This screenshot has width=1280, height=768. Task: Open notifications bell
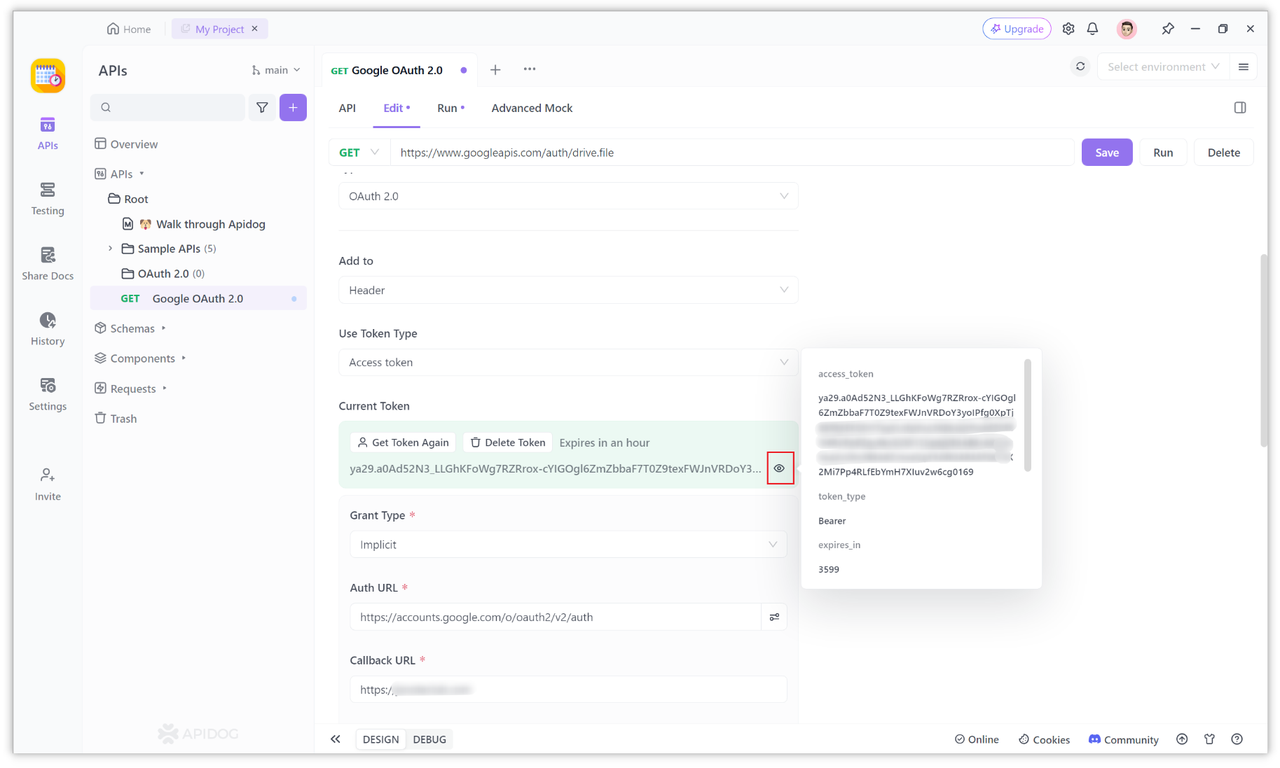[x=1093, y=29]
